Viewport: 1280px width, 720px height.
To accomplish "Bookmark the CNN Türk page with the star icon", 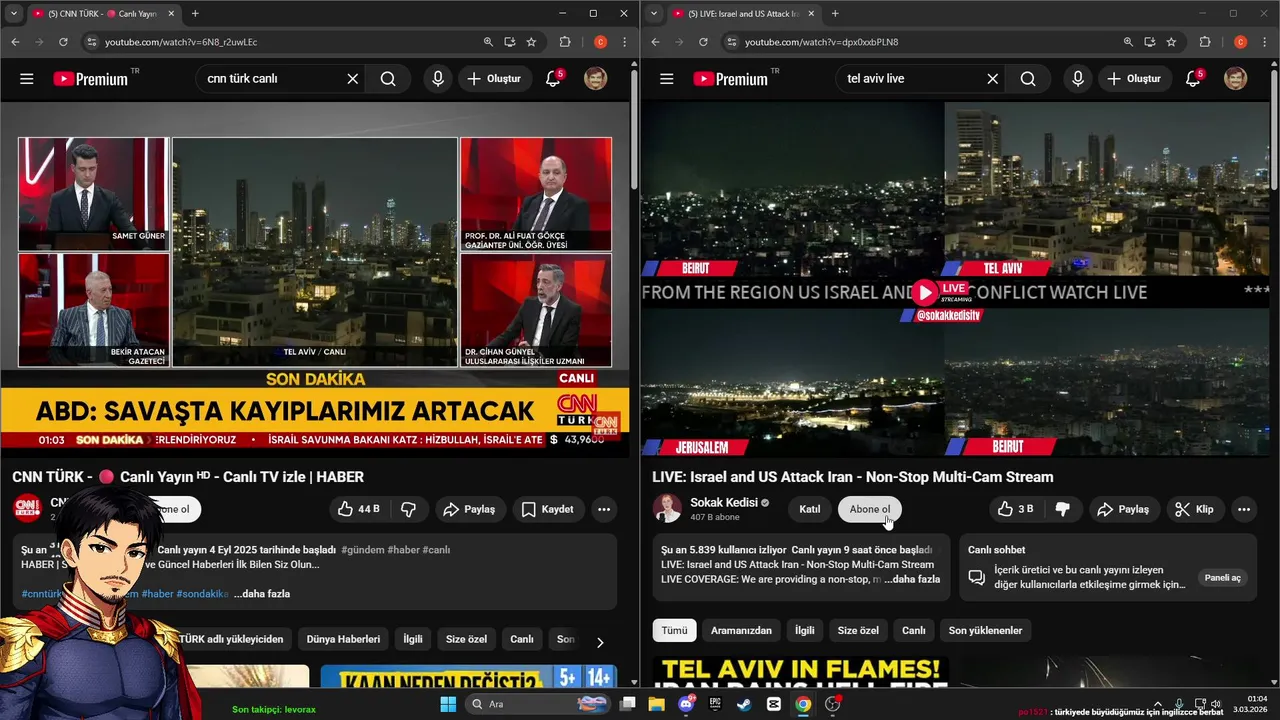I will [531, 42].
